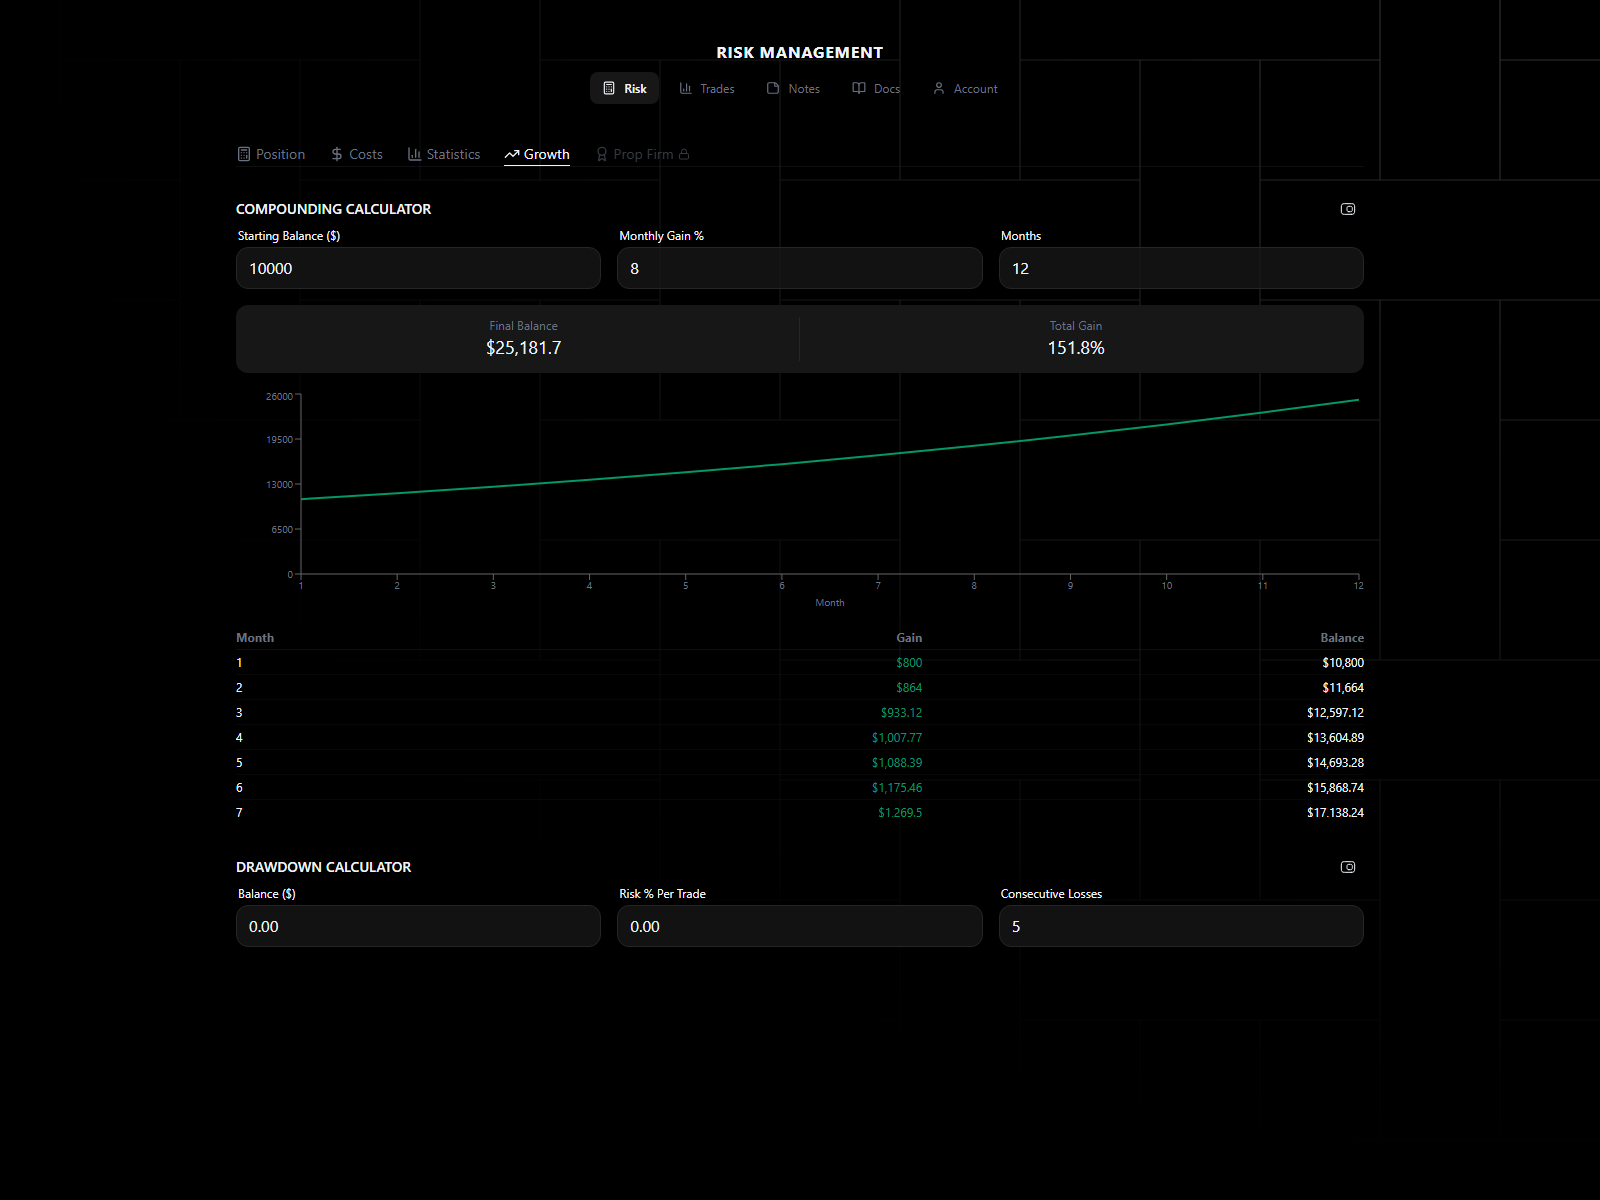Select the Risk calculator icon
Viewport: 1600px width, 1200px height.
610,88
